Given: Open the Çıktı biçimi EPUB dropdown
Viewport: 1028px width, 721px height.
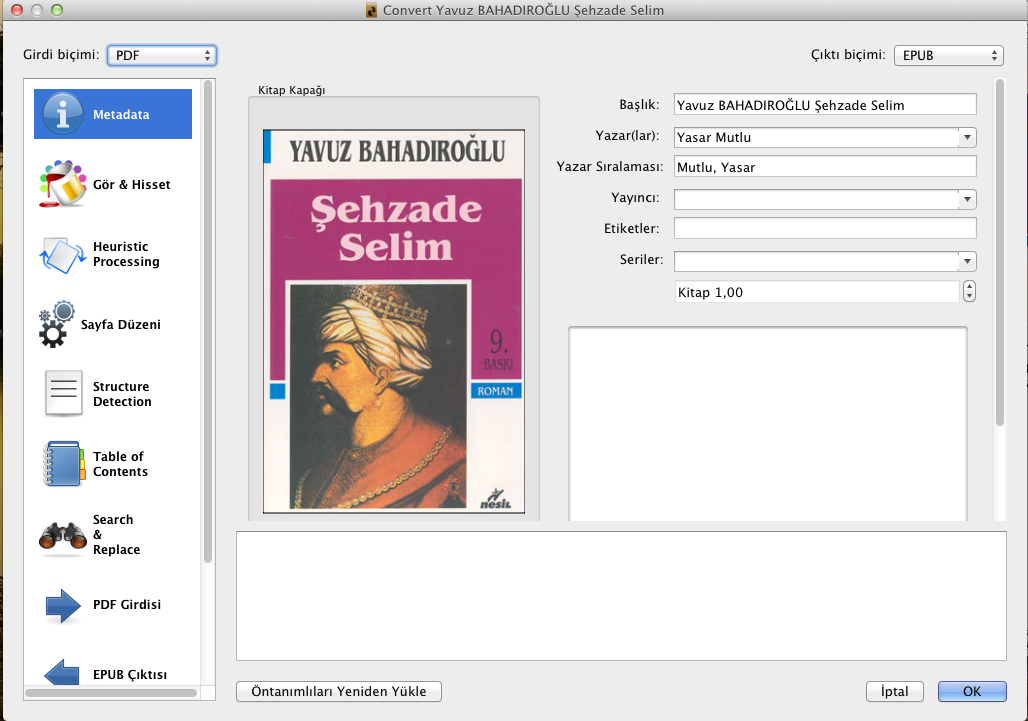Looking at the screenshot, I should tap(947, 55).
